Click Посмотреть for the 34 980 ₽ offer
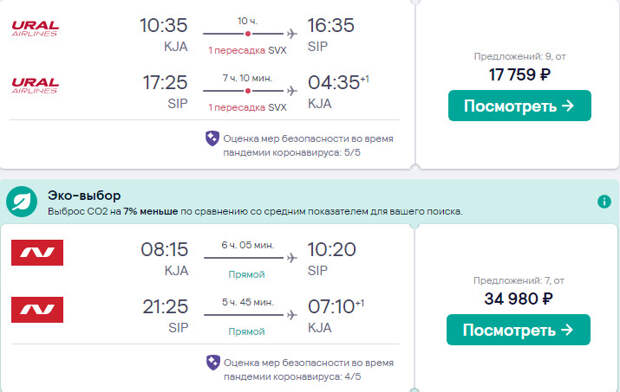 click(518, 330)
